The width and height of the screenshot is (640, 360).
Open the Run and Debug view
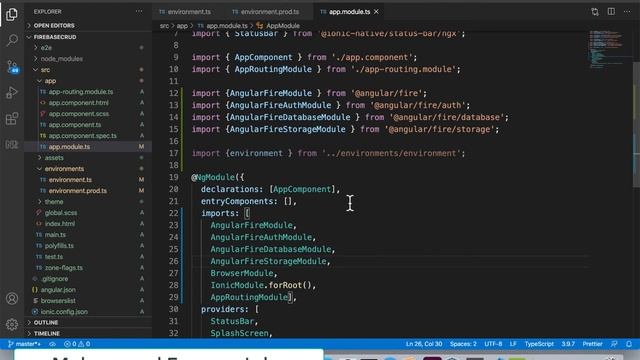tap(12, 93)
